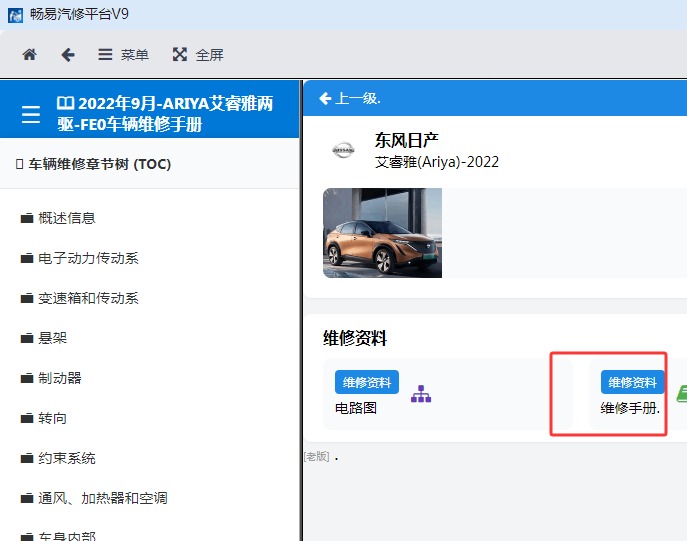Click the home icon in toolbar

29,55
